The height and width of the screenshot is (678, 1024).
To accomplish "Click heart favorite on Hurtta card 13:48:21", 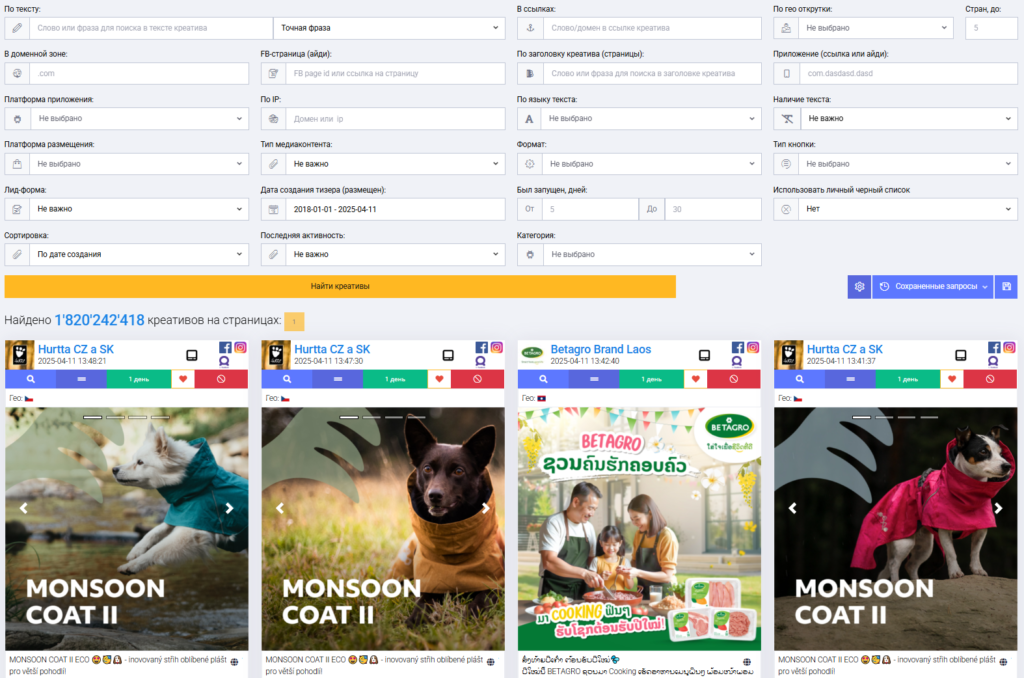I will 183,379.
